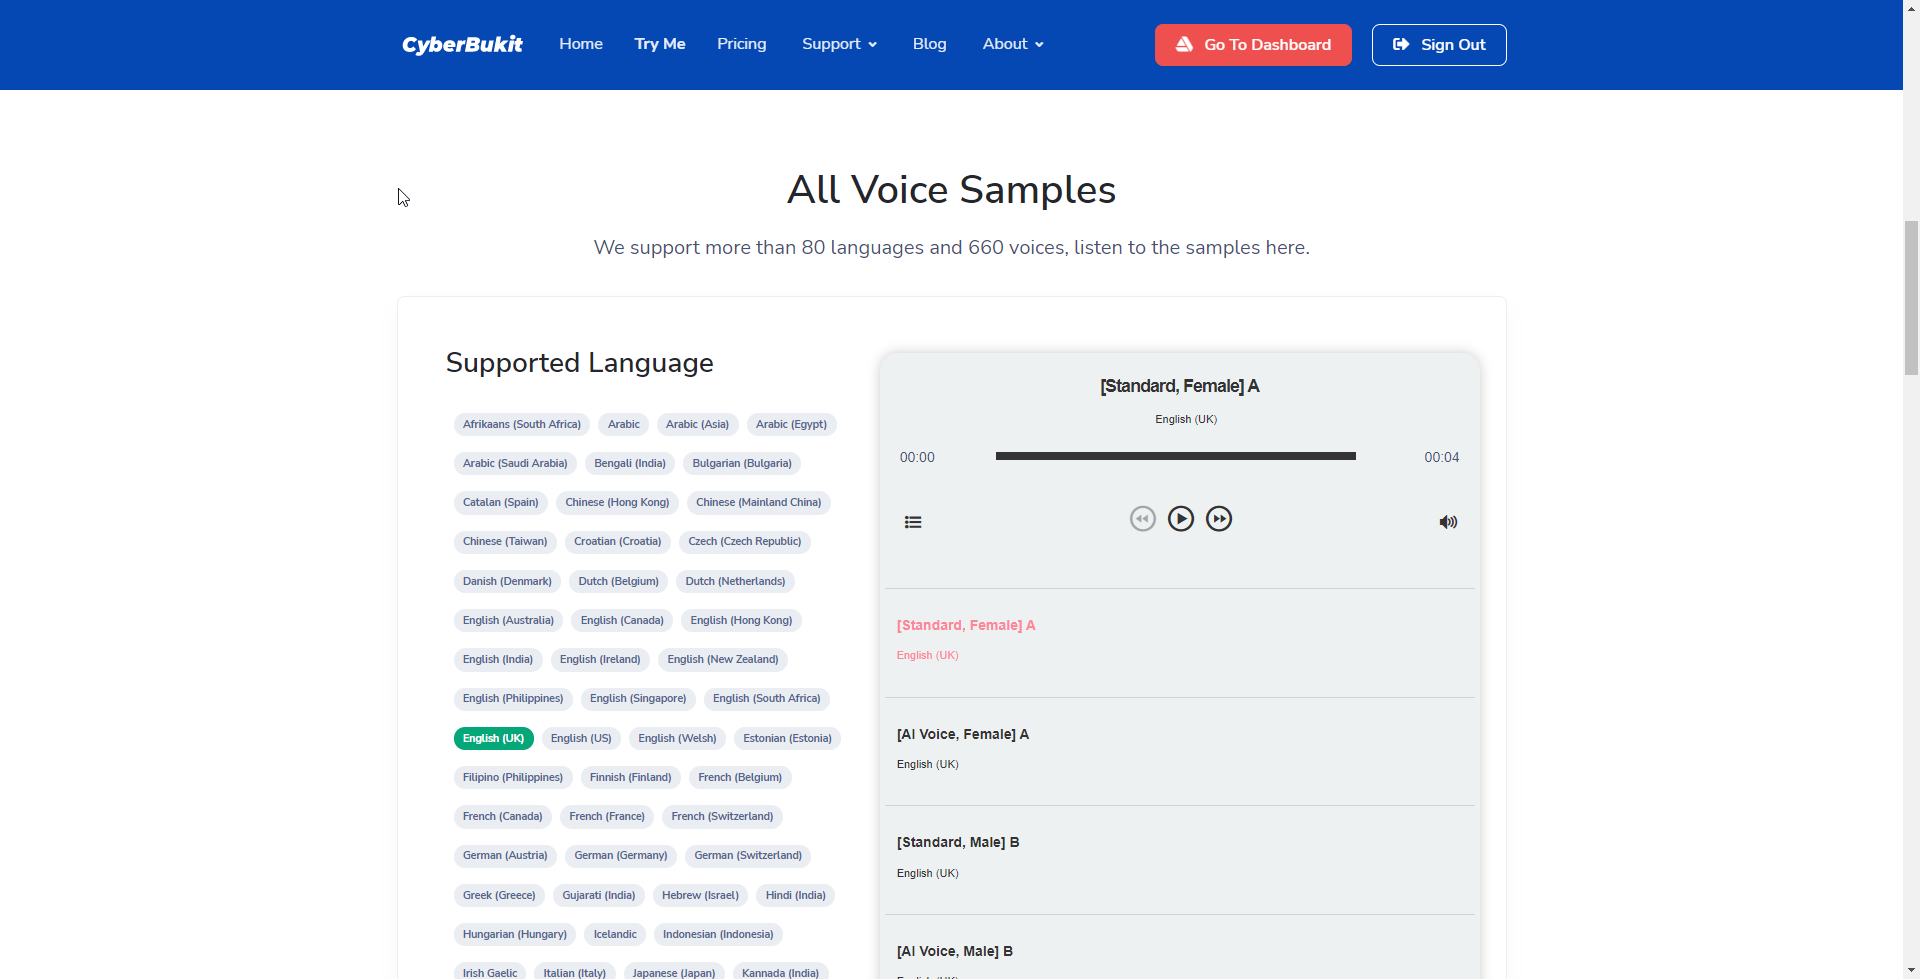Image resolution: width=1920 pixels, height=979 pixels.
Task: Choose Croatian (Croatia) language
Action: [x=618, y=541]
